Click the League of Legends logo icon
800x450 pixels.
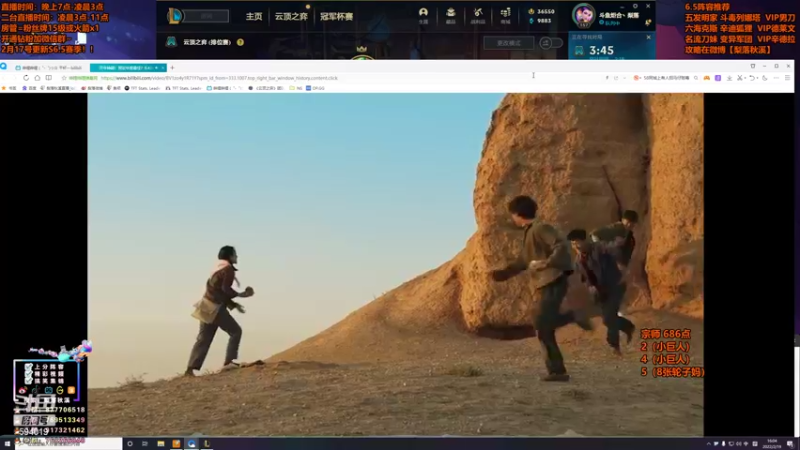(174, 16)
